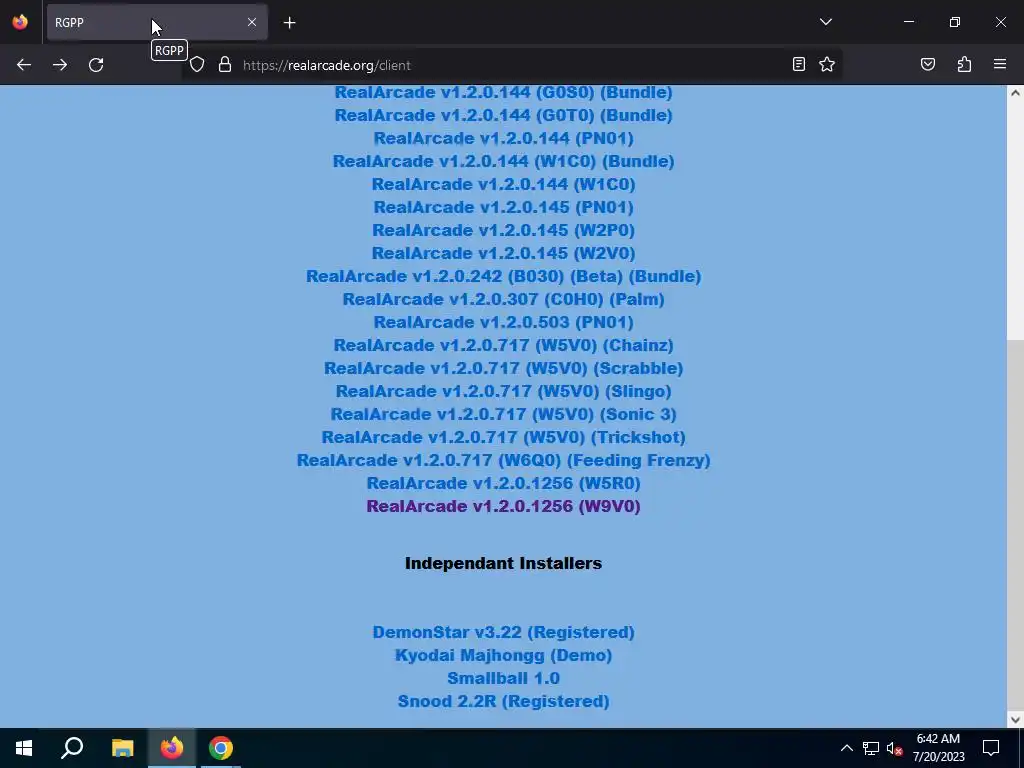List all tabs dropdown
This screenshot has width=1024, height=768.
point(826,22)
